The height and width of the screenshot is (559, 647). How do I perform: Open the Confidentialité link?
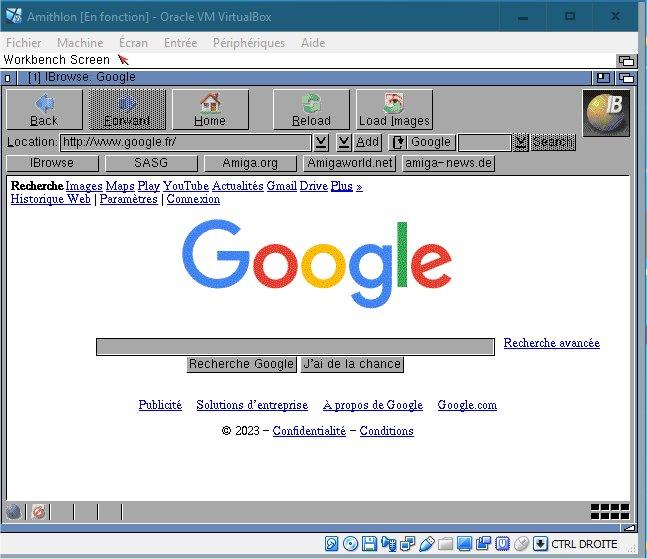click(309, 431)
